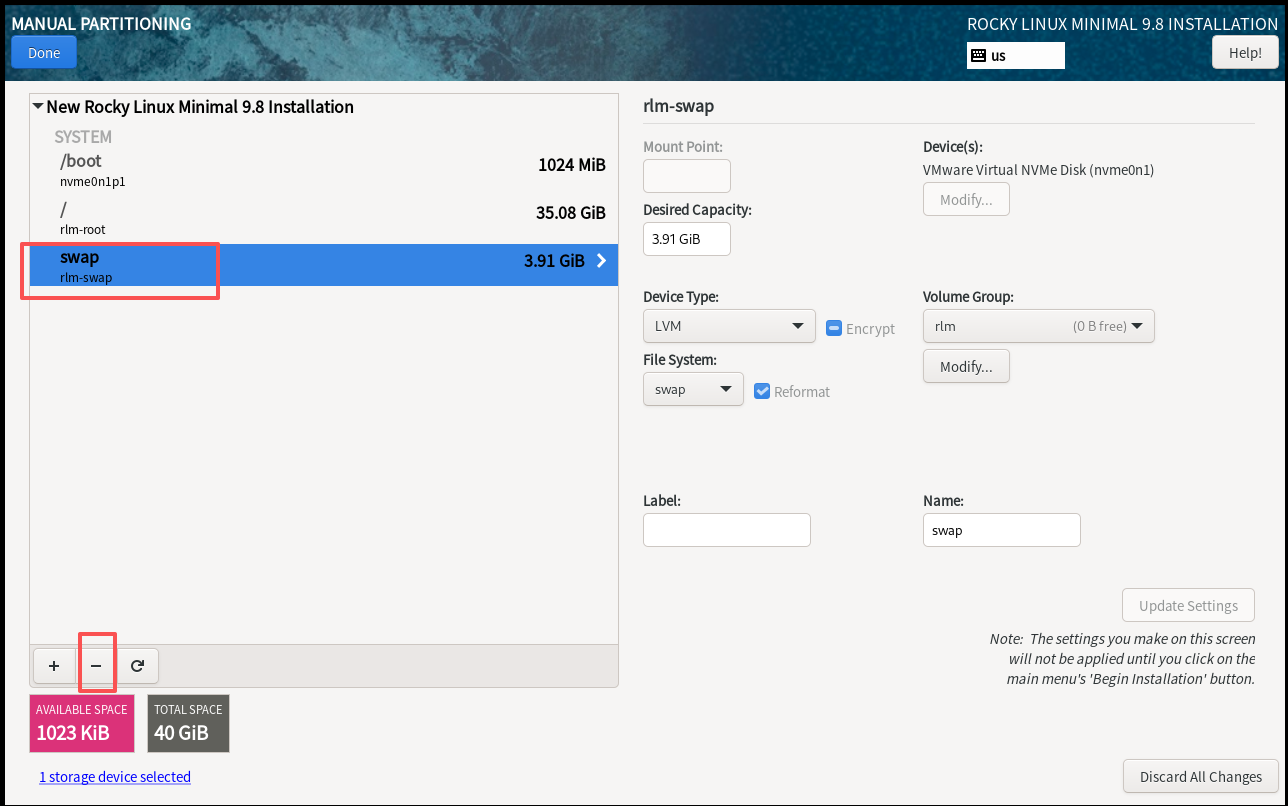Click the 1024 MiB size of /boot
This screenshot has height=806, width=1288.
click(x=572, y=165)
